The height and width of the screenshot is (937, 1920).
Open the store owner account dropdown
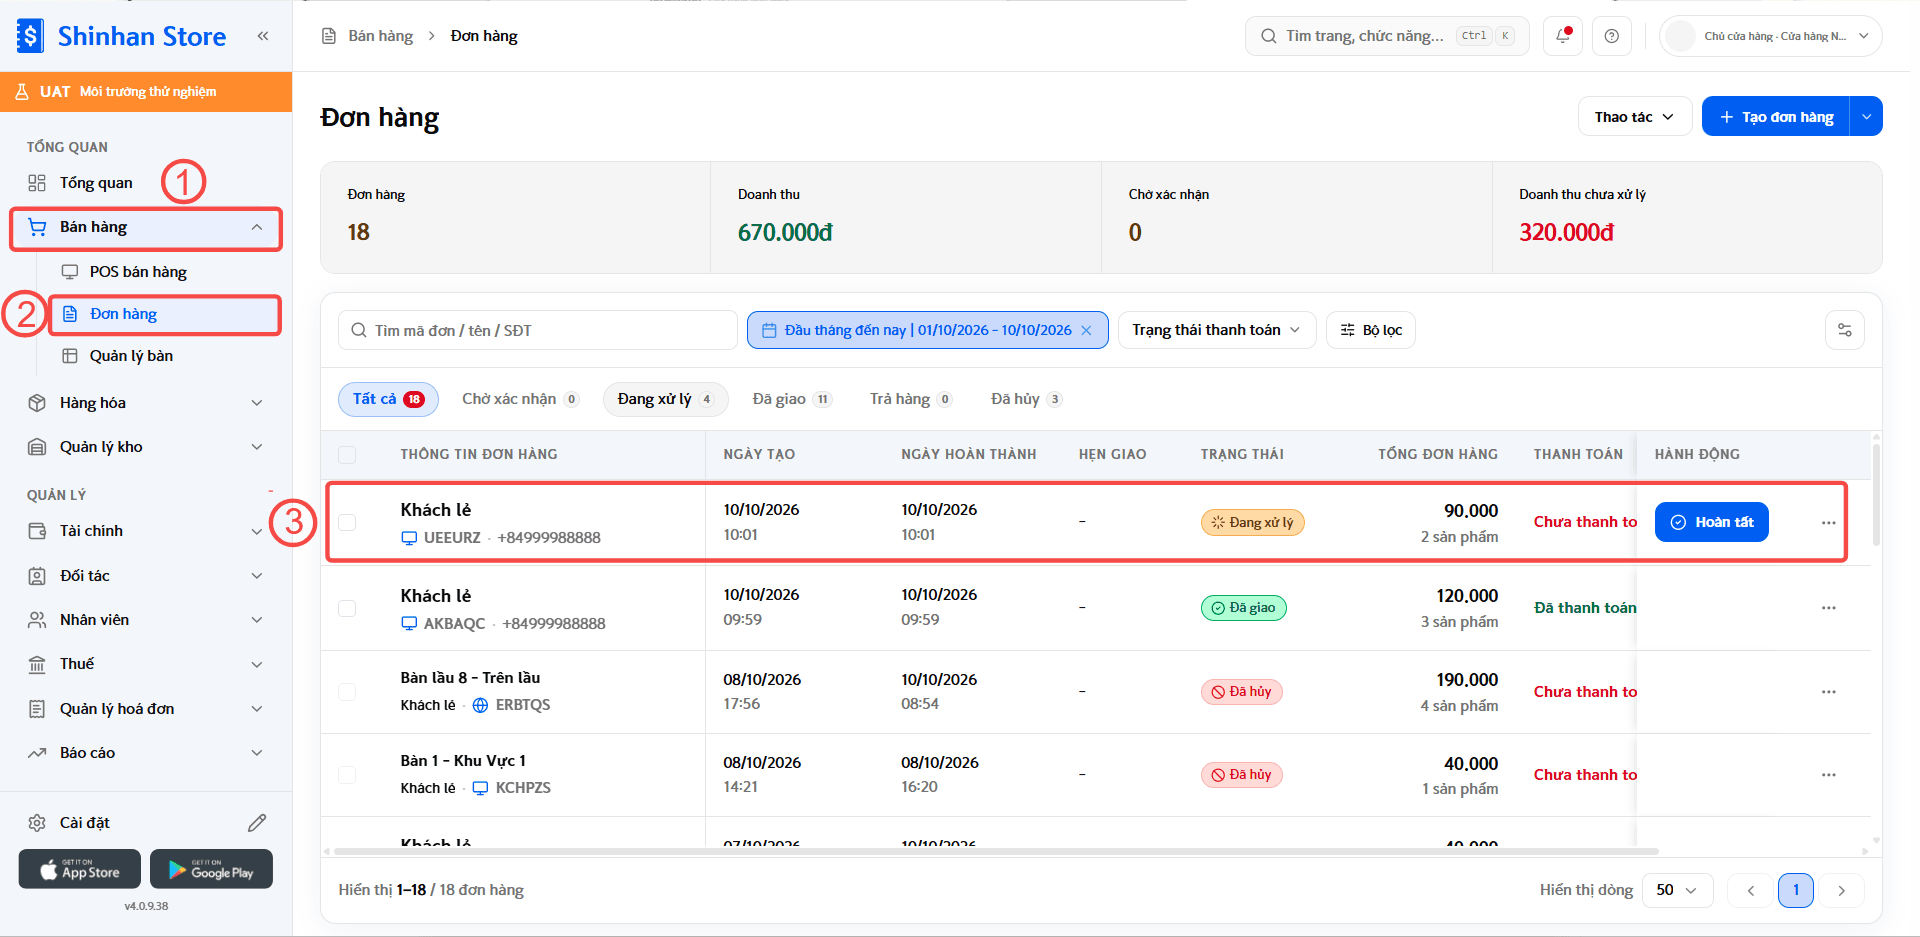(x=1770, y=36)
